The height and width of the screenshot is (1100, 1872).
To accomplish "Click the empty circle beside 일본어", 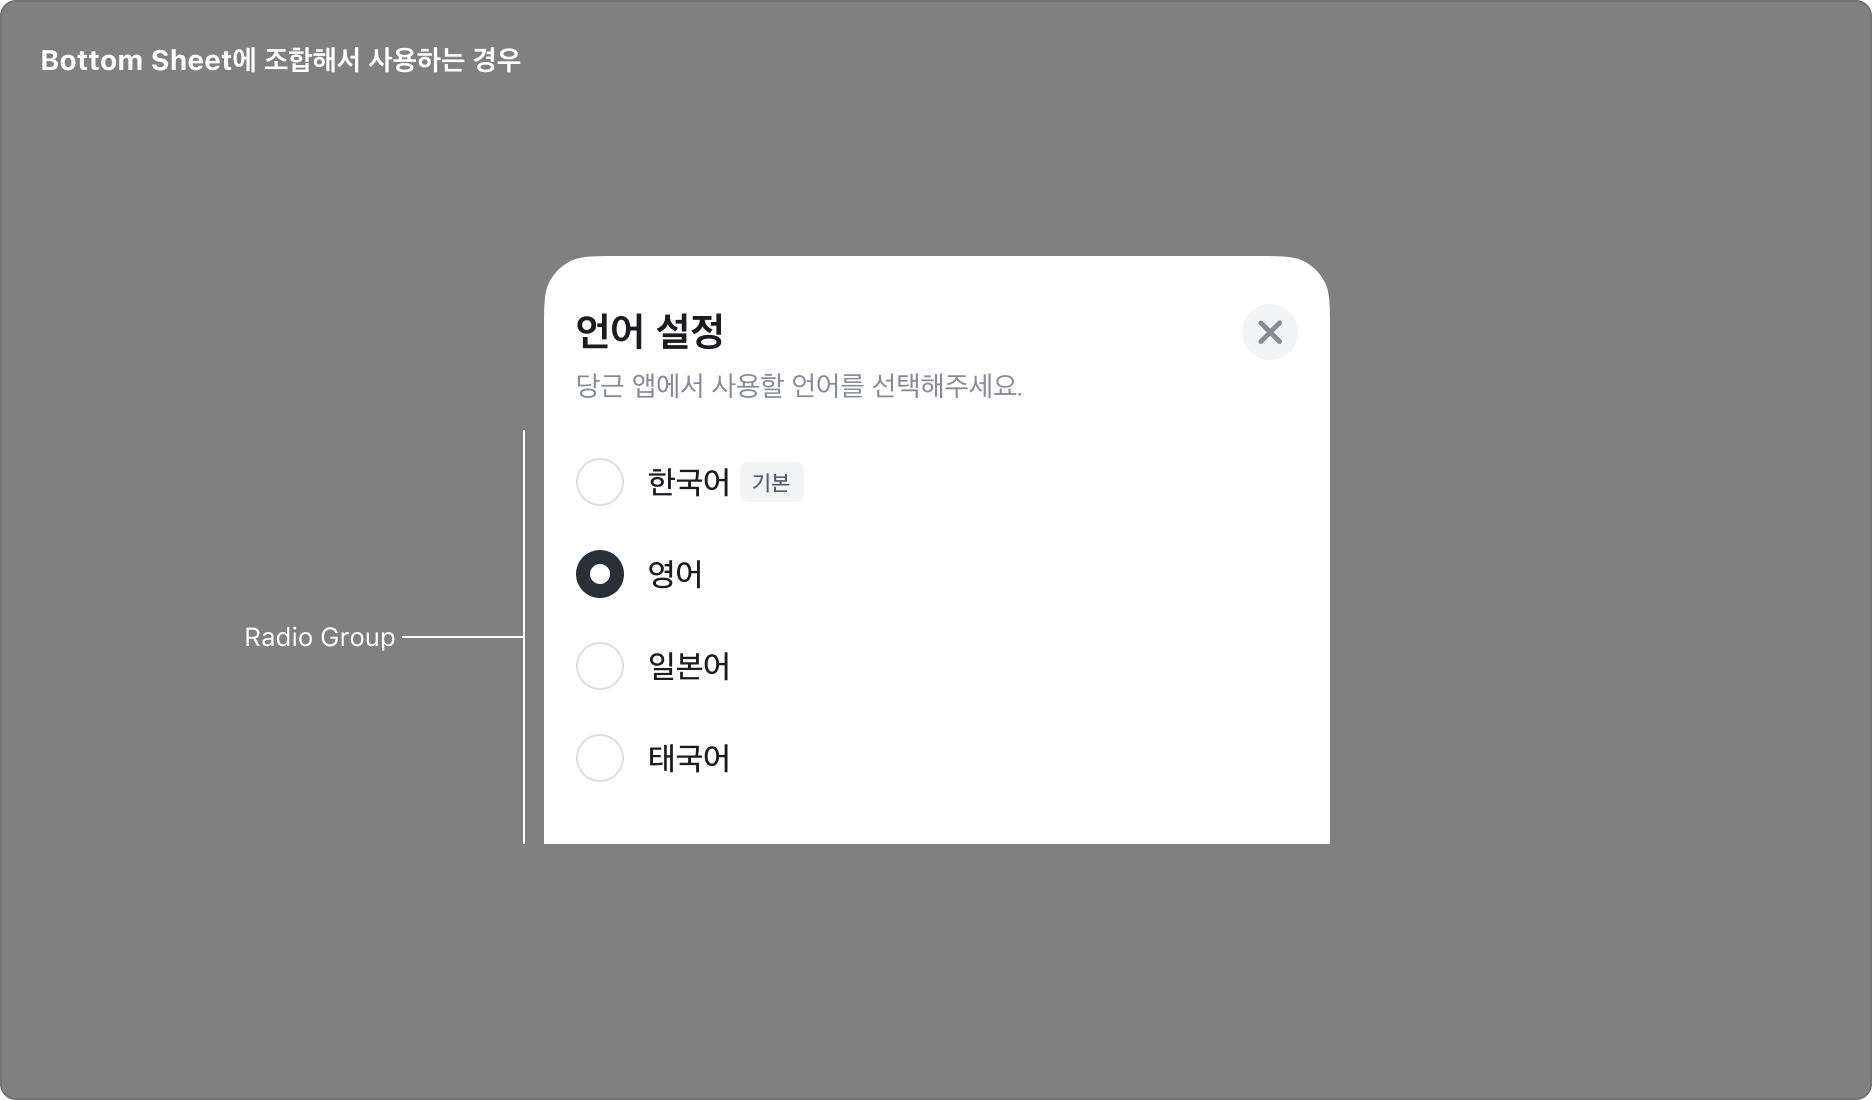I will click(600, 666).
